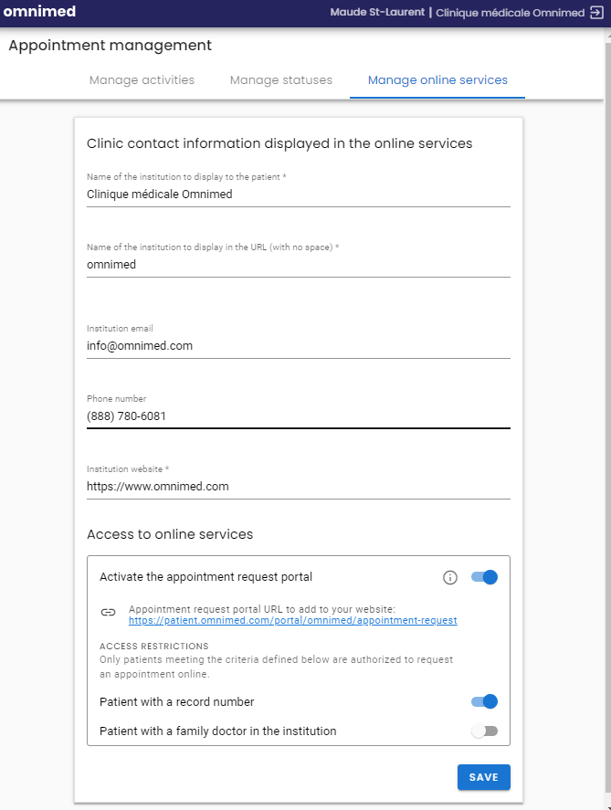Screen dimensions: 611x810
Task: Disable Patient with a record number
Action: tap(484, 702)
